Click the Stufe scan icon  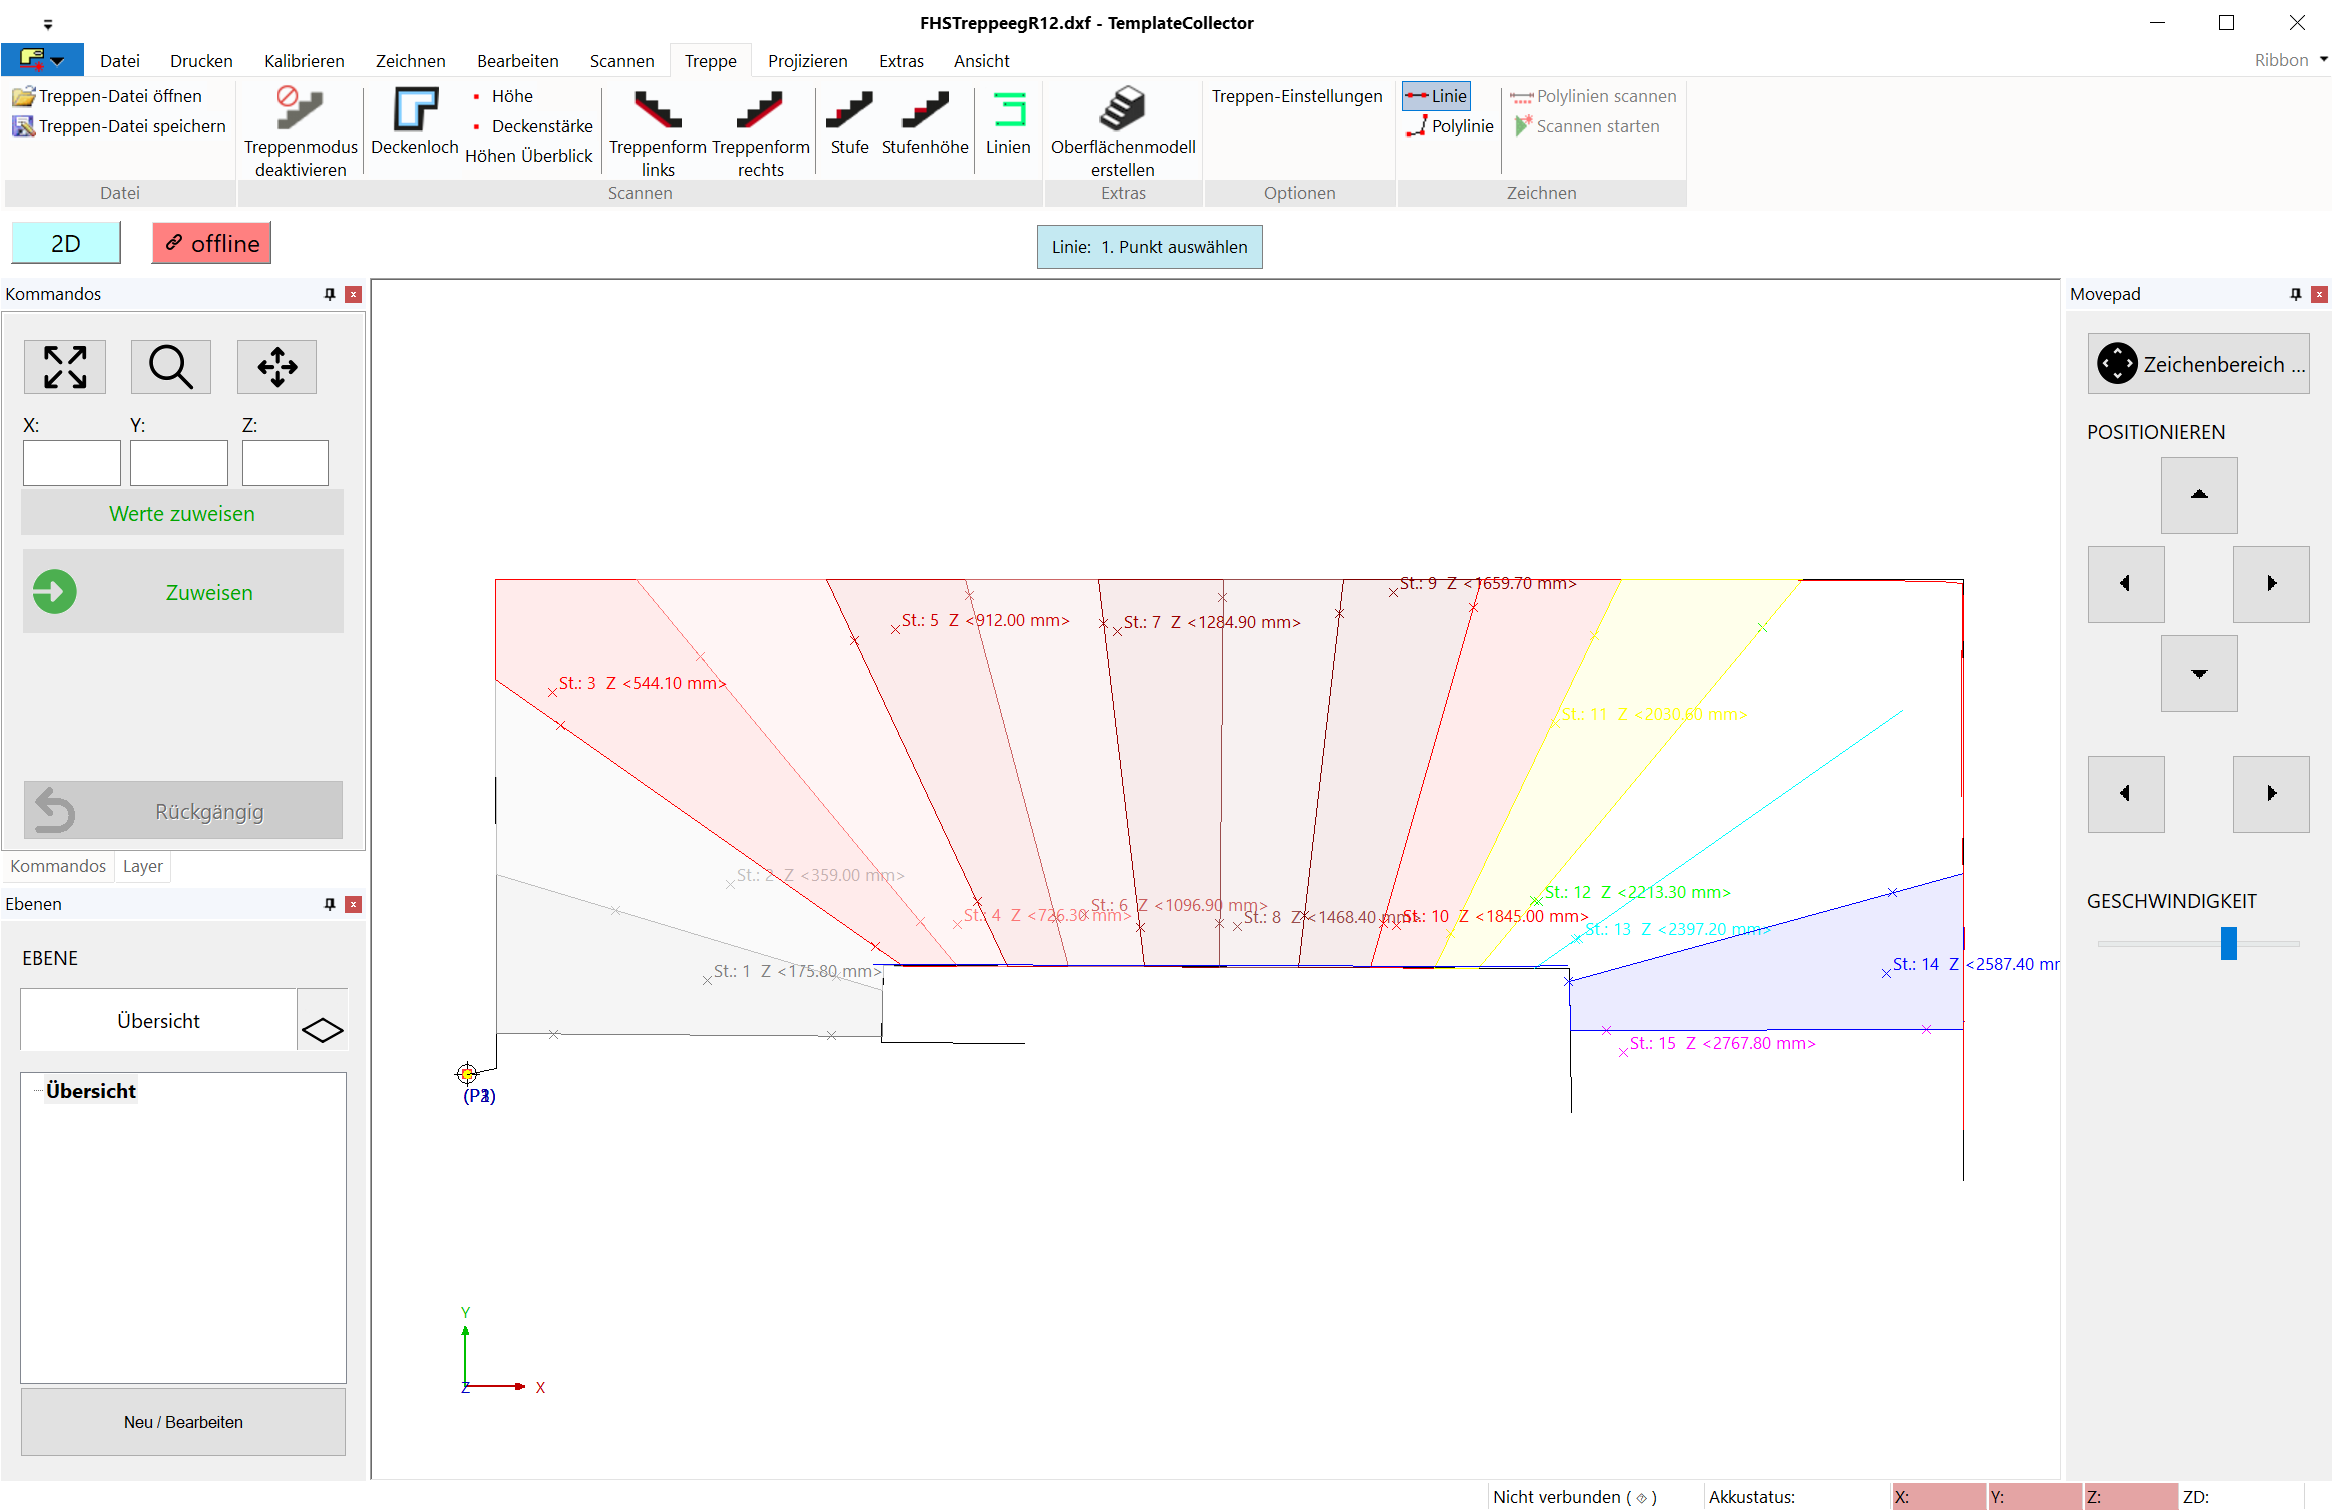[x=849, y=110]
